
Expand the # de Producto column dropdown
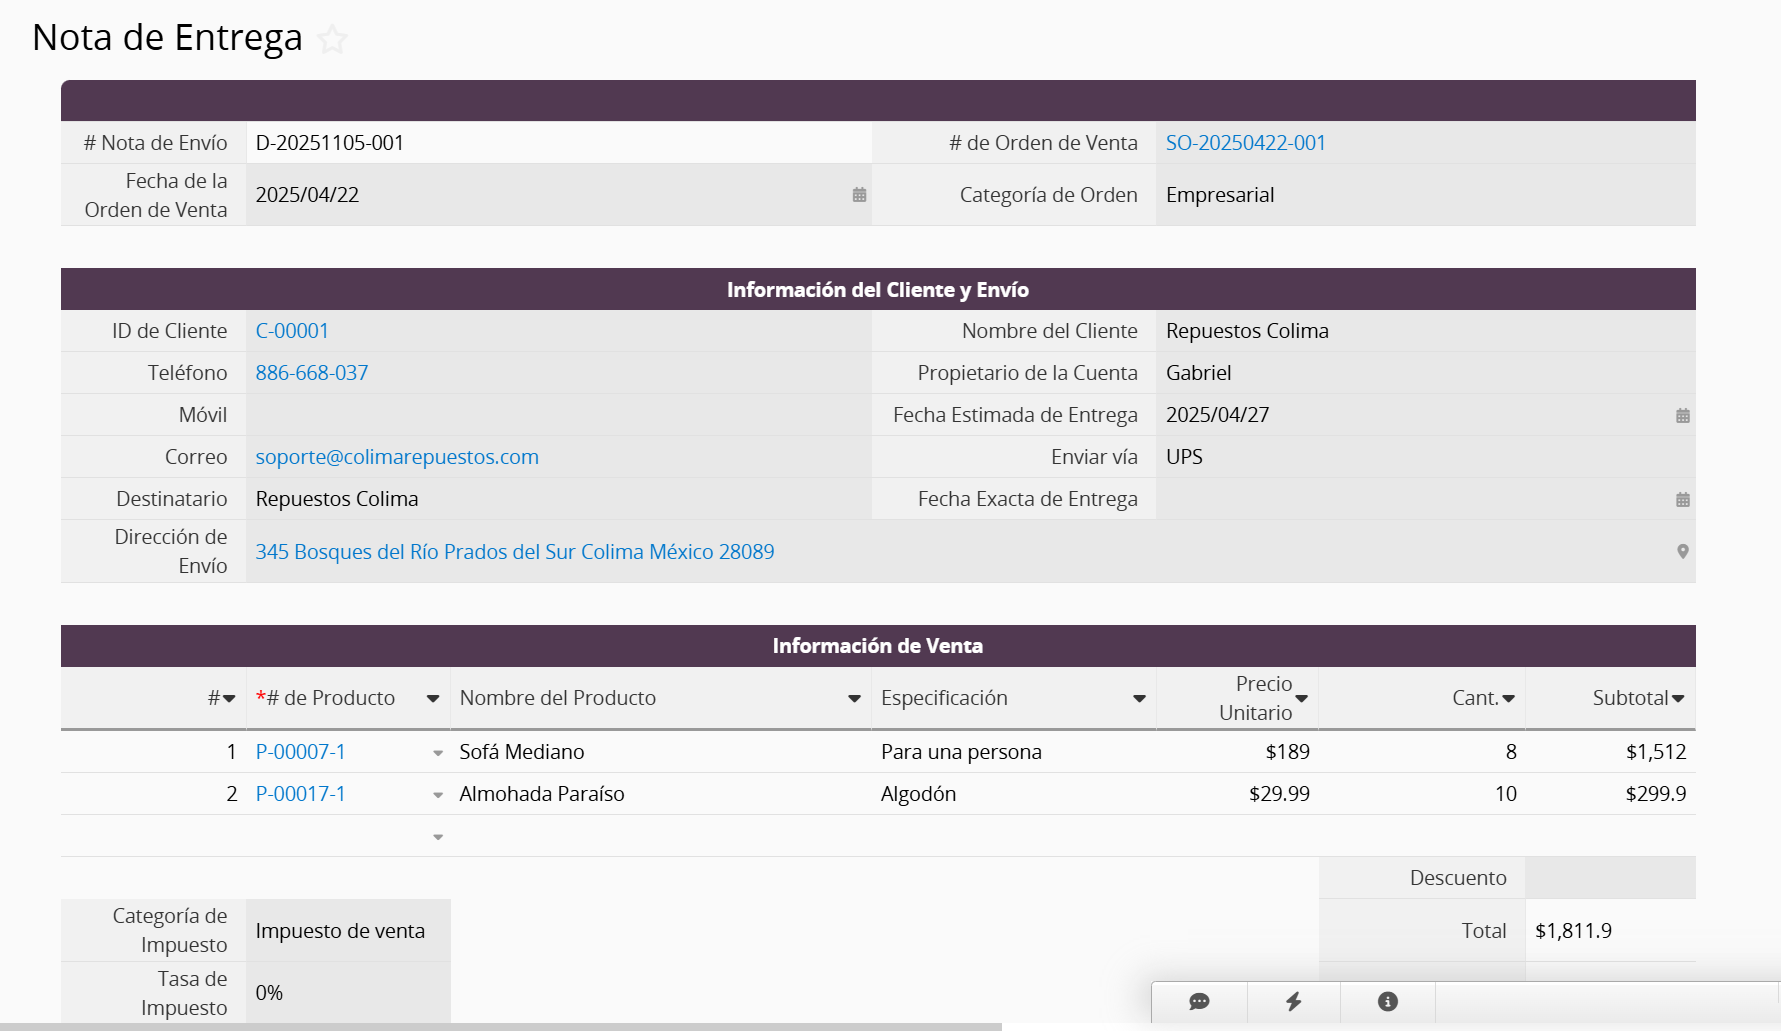[x=433, y=699]
